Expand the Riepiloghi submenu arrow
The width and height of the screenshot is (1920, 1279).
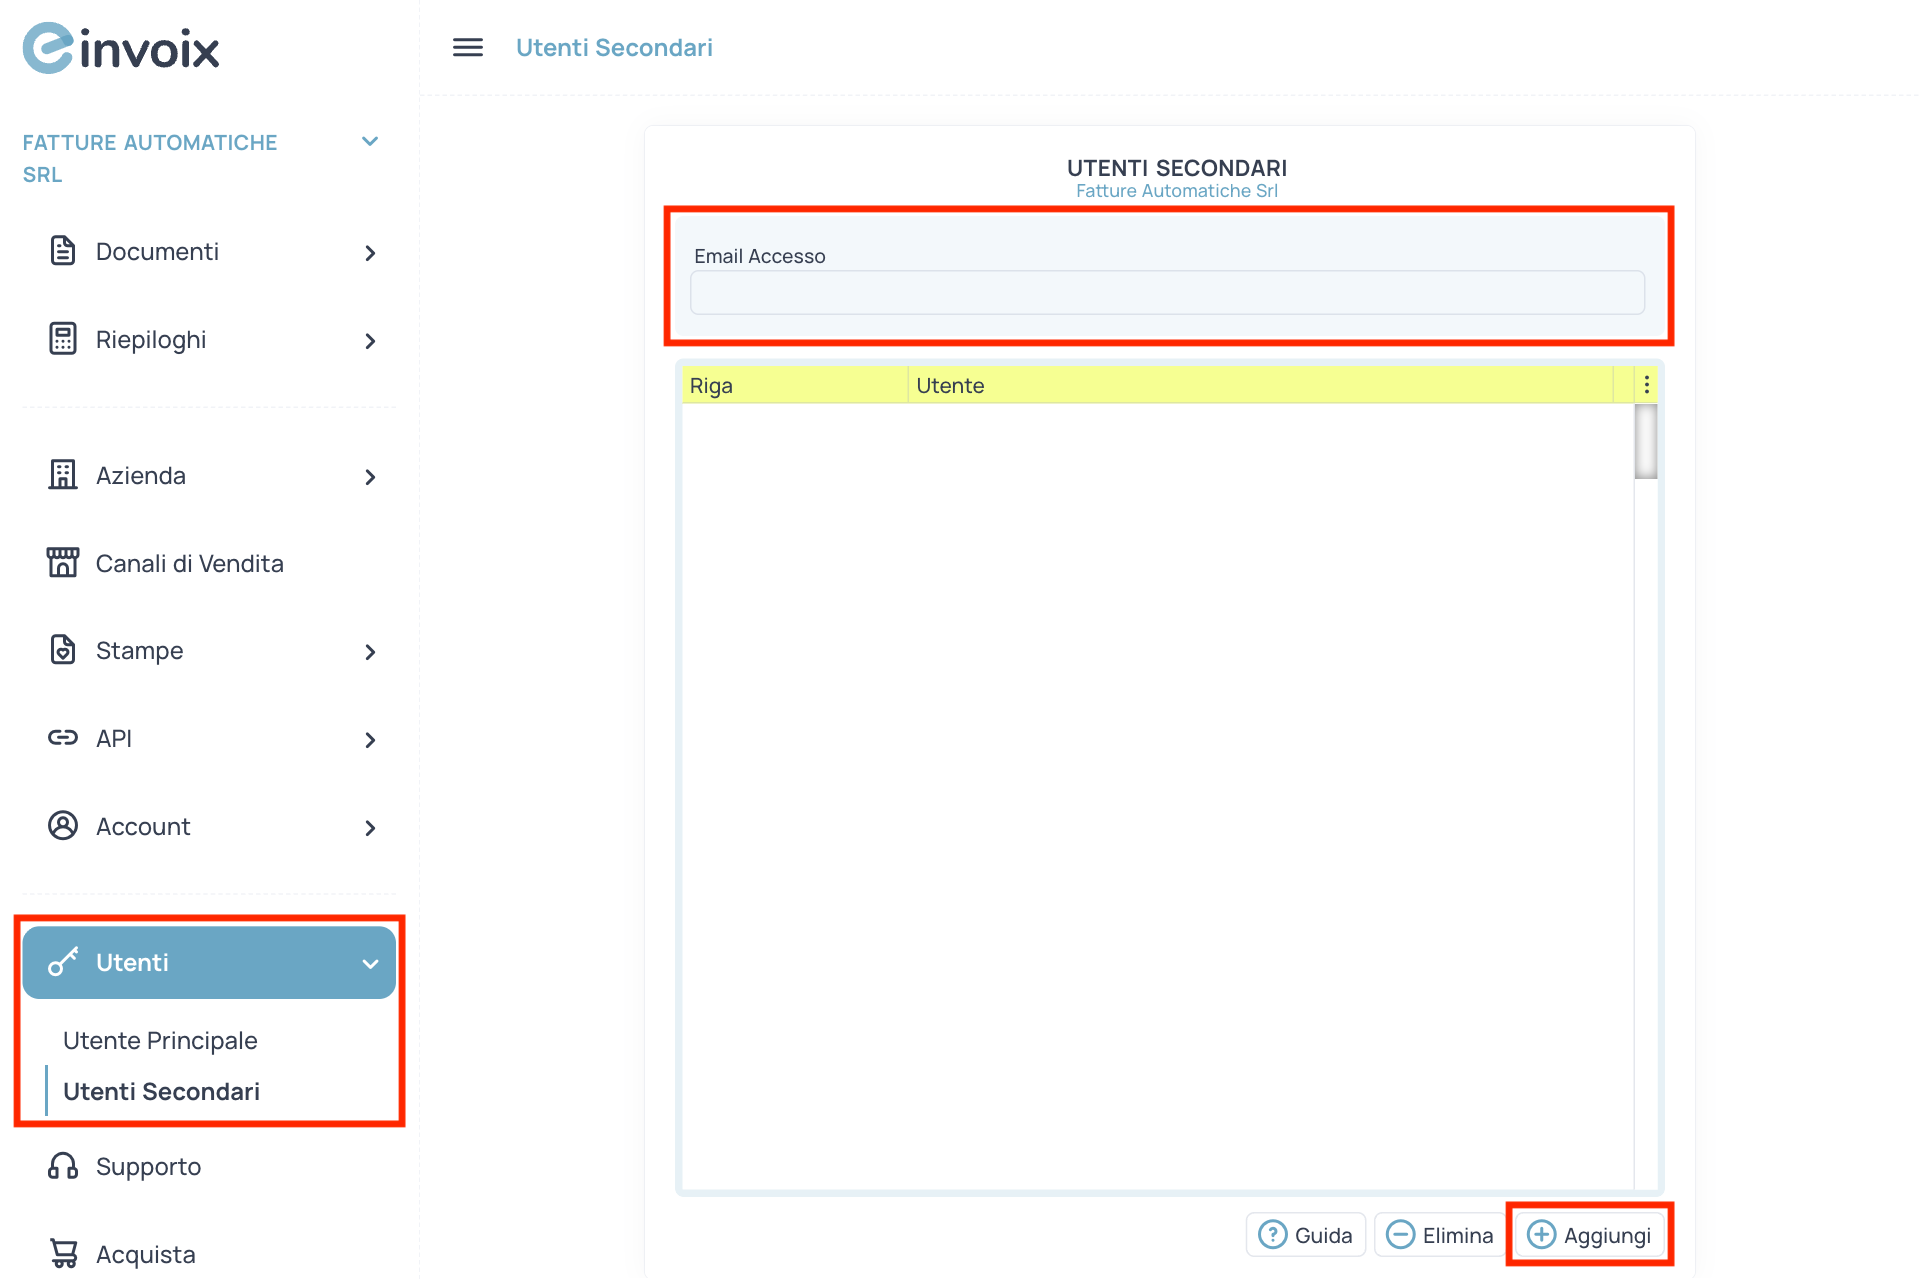coord(370,341)
